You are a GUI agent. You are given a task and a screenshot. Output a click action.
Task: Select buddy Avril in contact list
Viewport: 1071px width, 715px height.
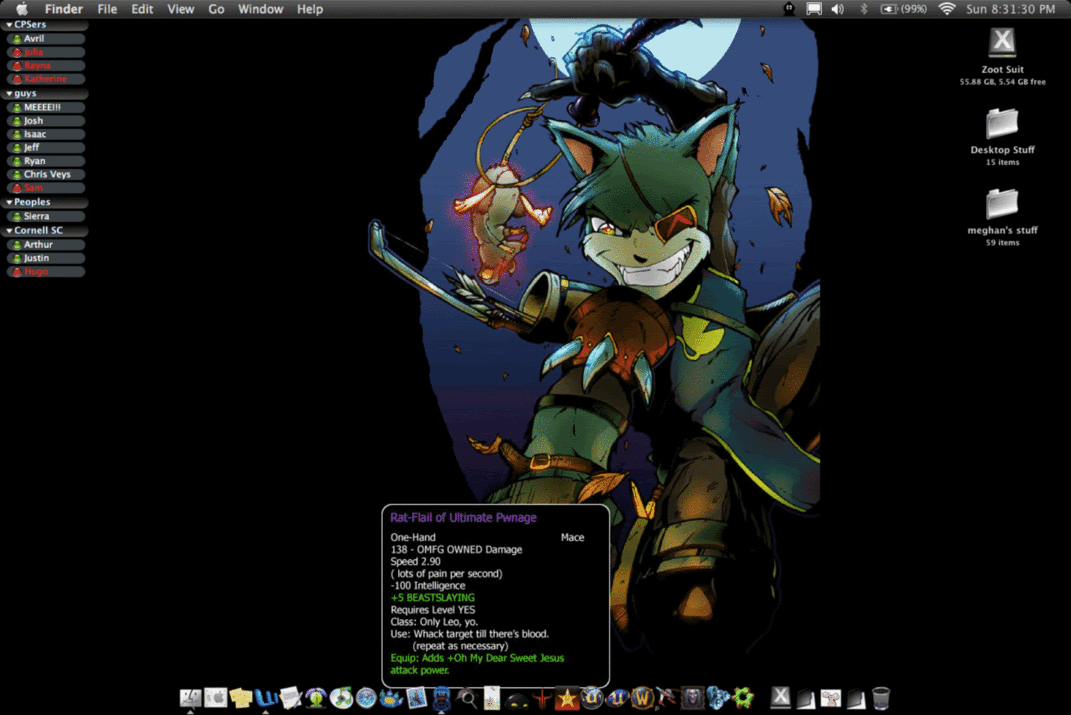click(46, 39)
